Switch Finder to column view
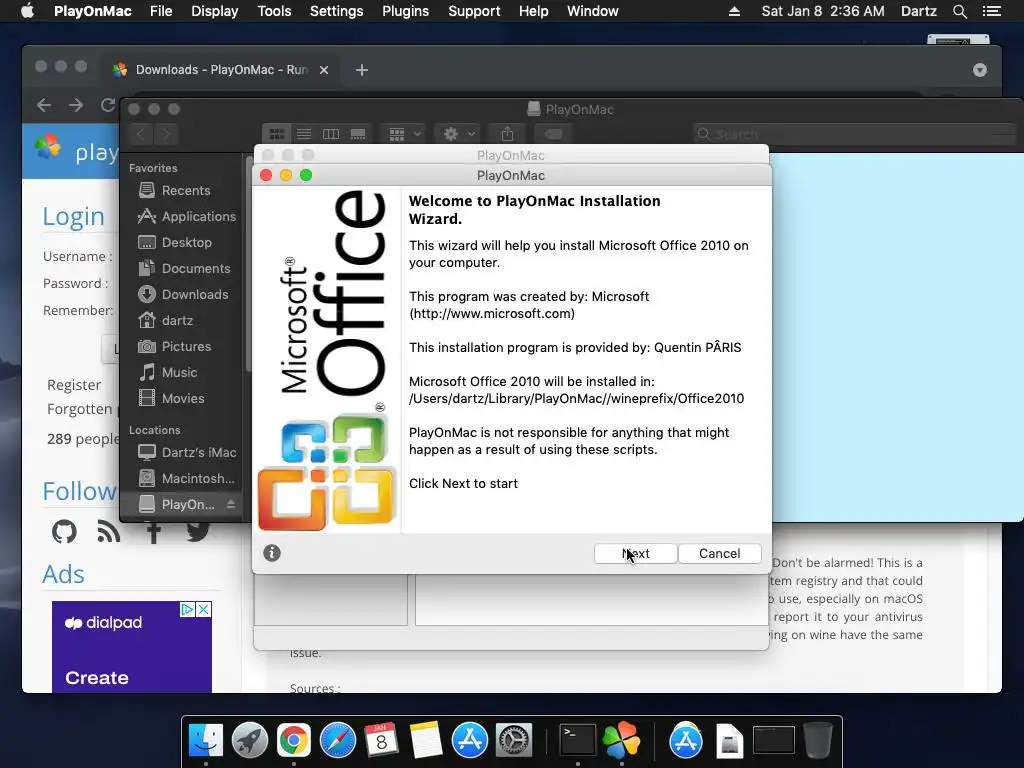 point(331,134)
